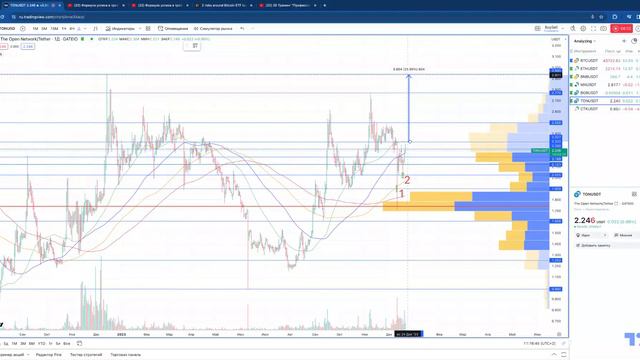The image size is (640, 360).
Task: Select ETHUSDT in the watchlist
Action: [605, 69]
